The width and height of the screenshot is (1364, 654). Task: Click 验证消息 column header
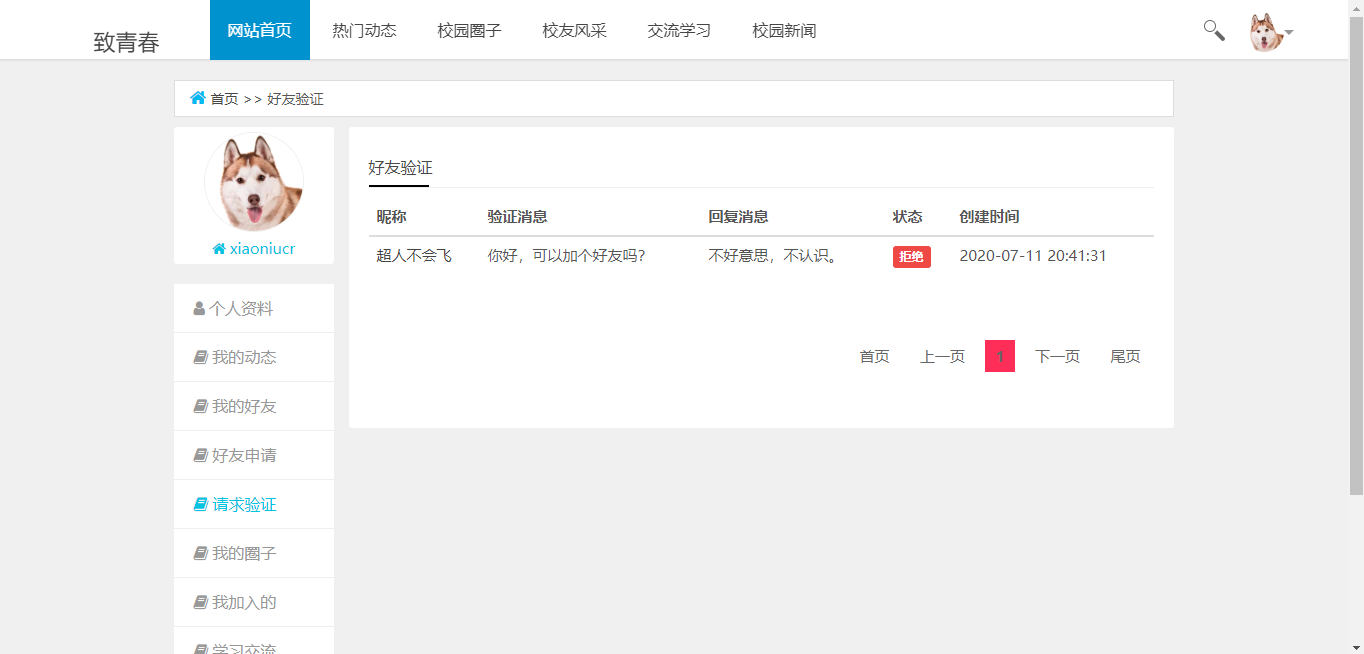pyautogui.click(x=517, y=217)
